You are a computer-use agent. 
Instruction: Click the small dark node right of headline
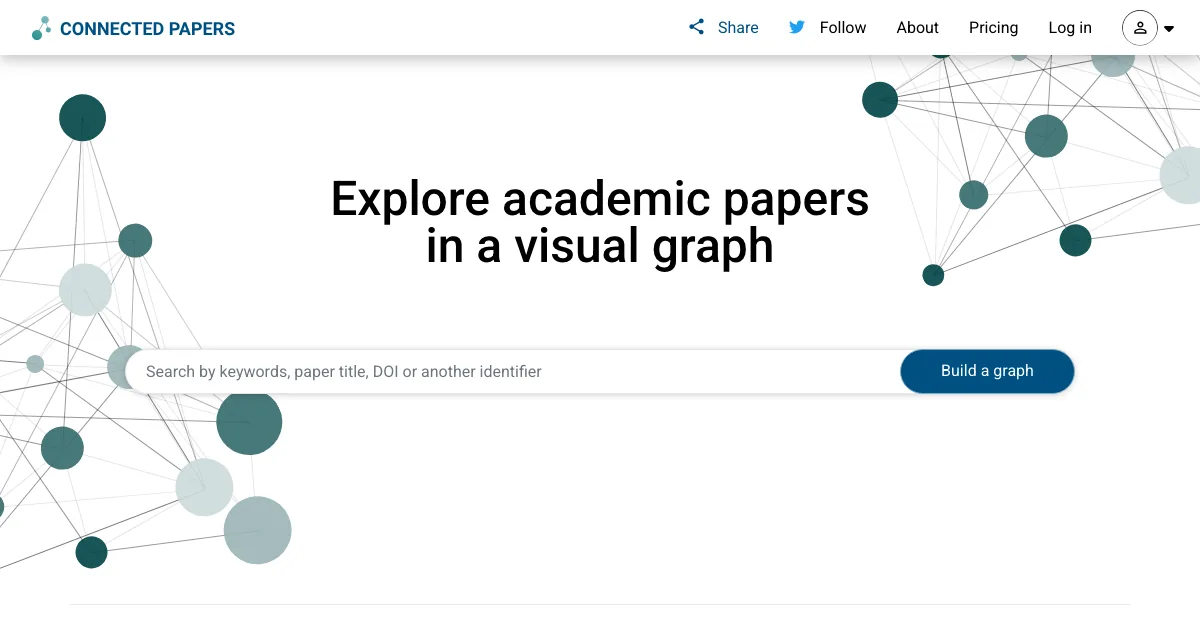(933, 275)
